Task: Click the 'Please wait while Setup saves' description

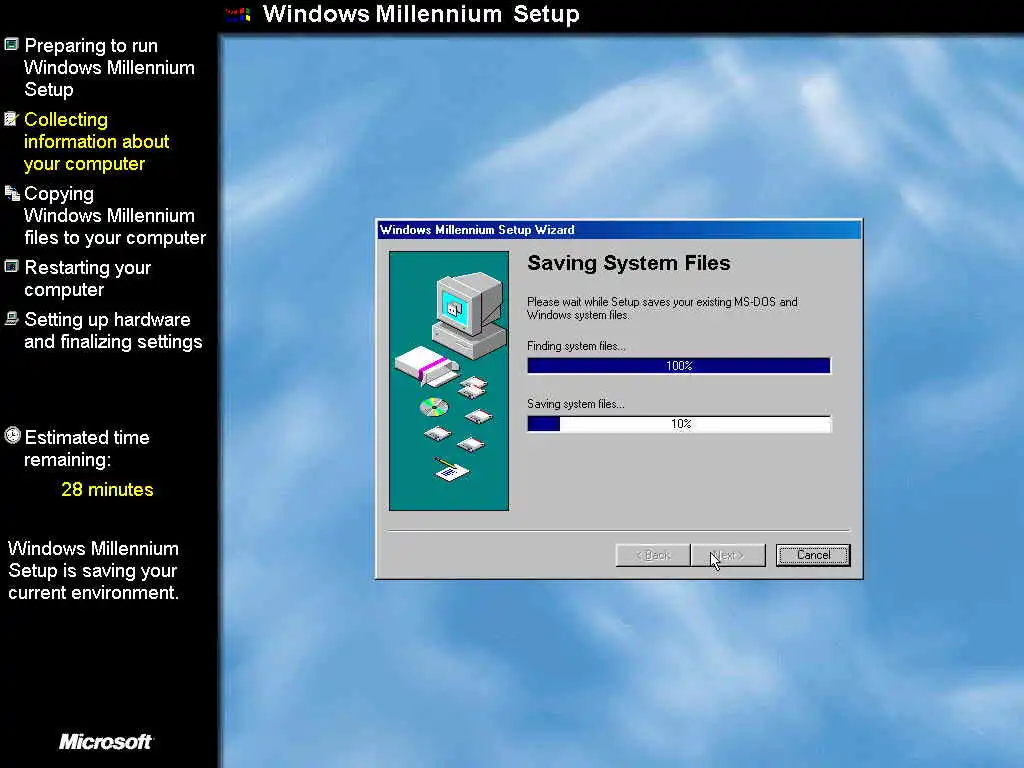Action: tap(662, 308)
